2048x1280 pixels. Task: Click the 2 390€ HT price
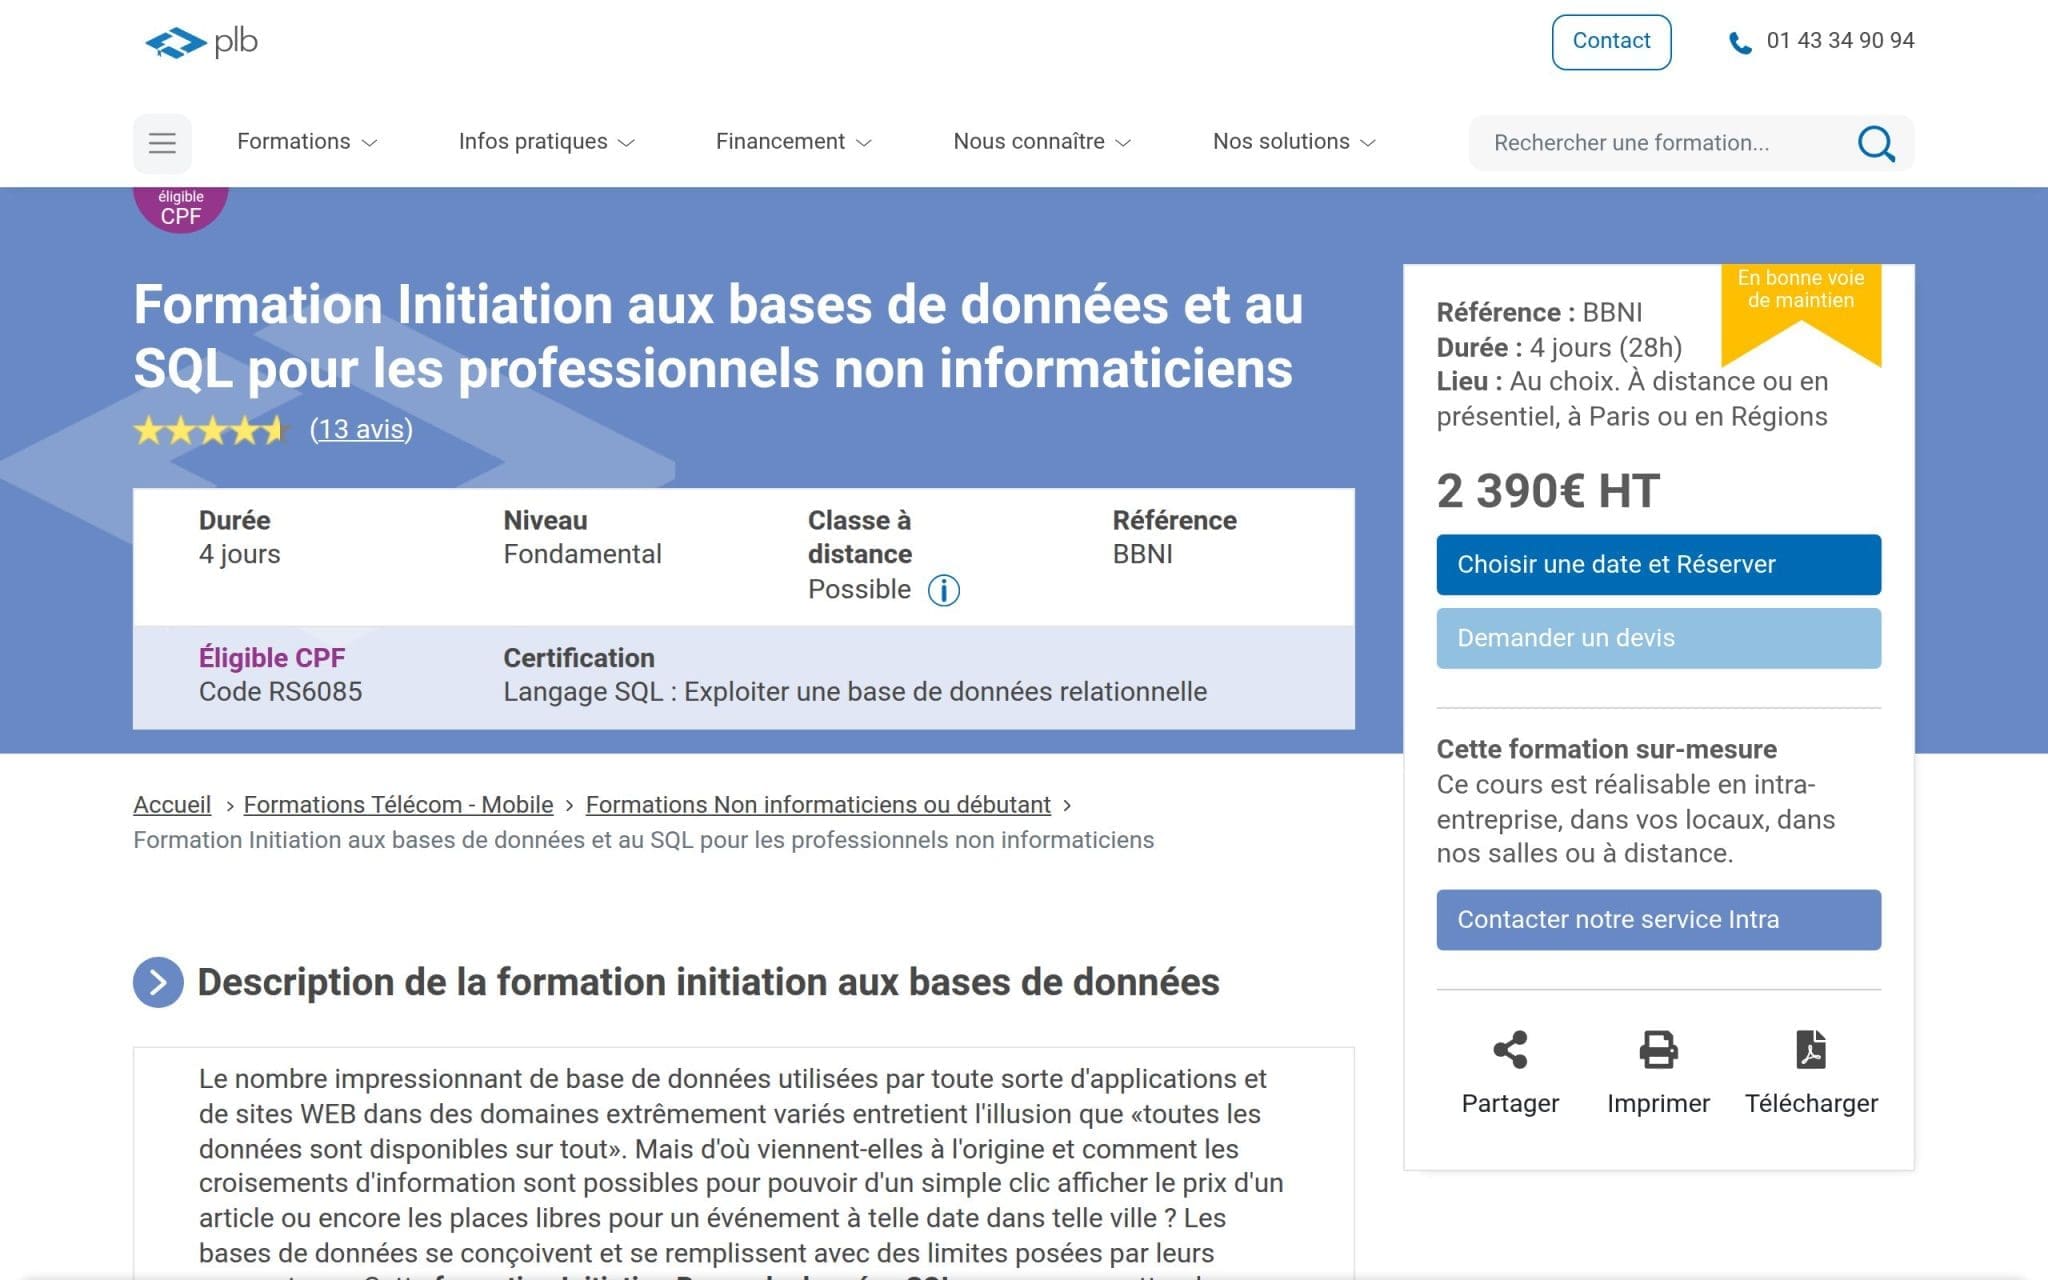pyautogui.click(x=1548, y=491)
